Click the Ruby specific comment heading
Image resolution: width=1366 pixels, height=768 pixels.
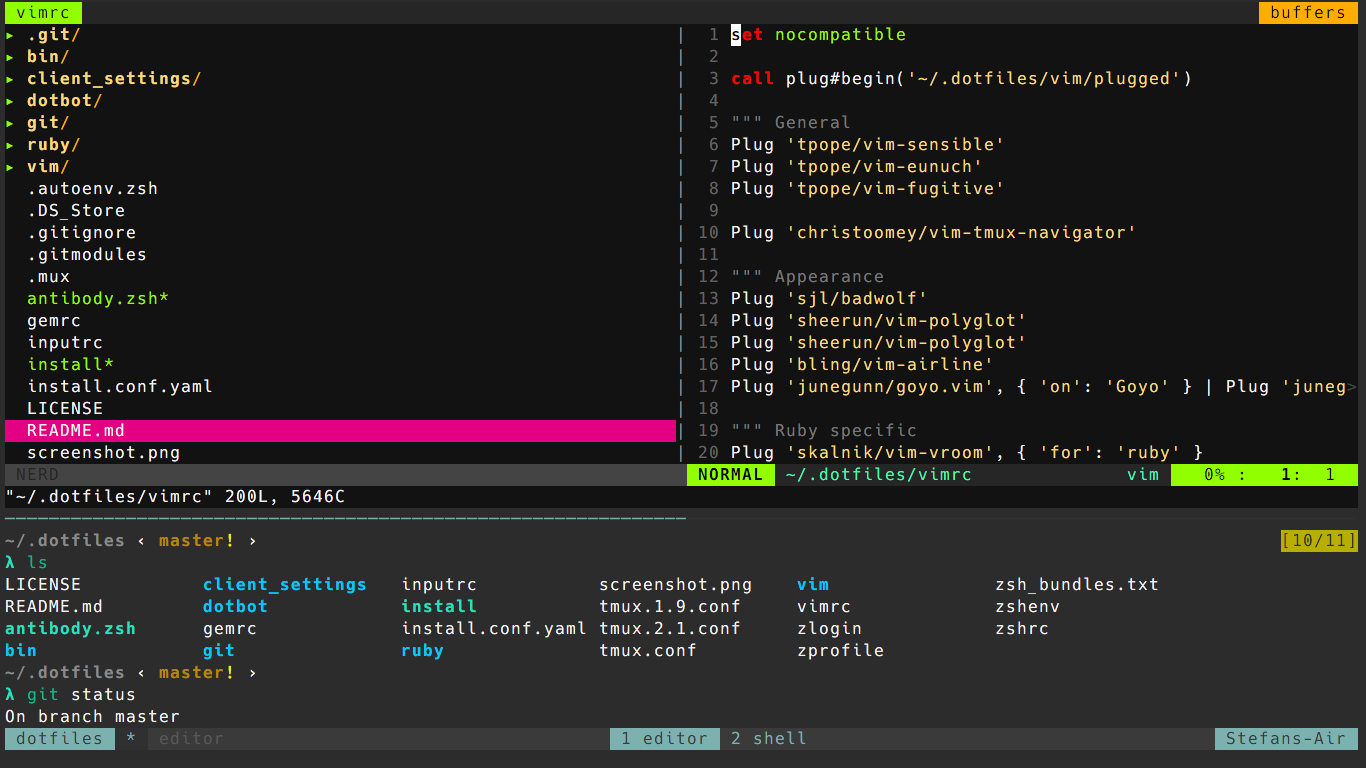(823, 431)
